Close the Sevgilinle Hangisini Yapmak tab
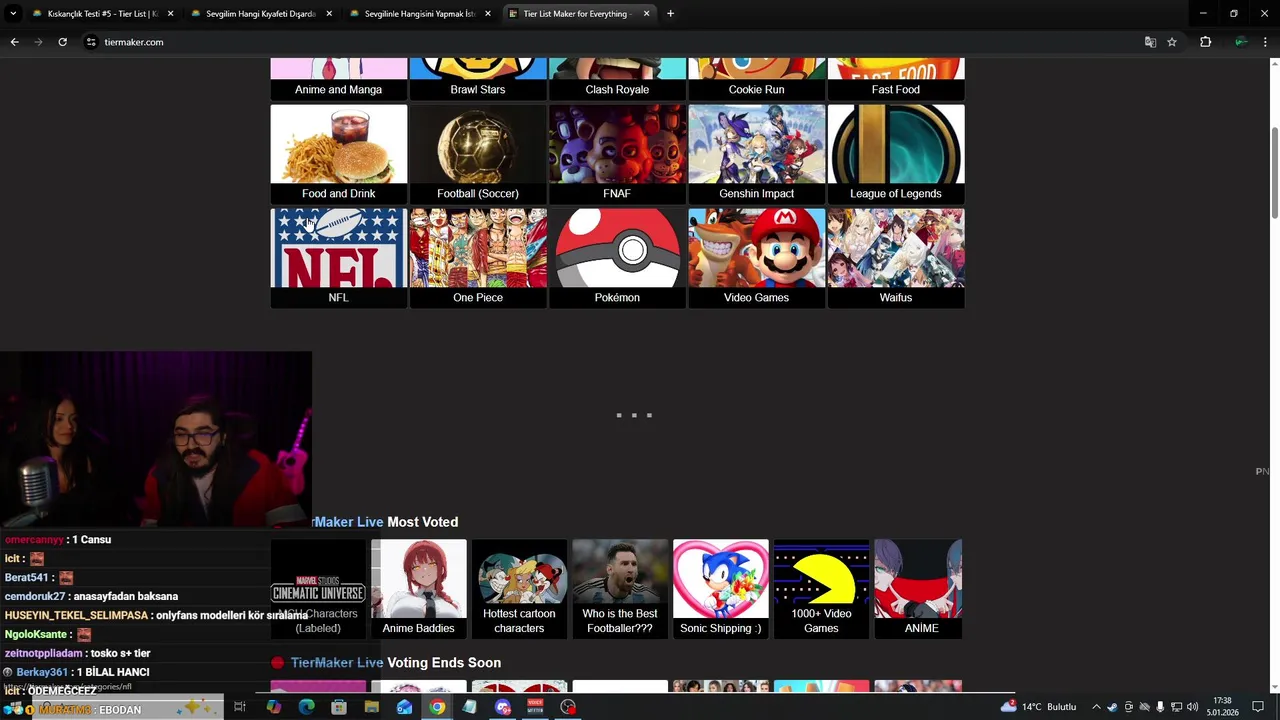 (x=487, y=14)
